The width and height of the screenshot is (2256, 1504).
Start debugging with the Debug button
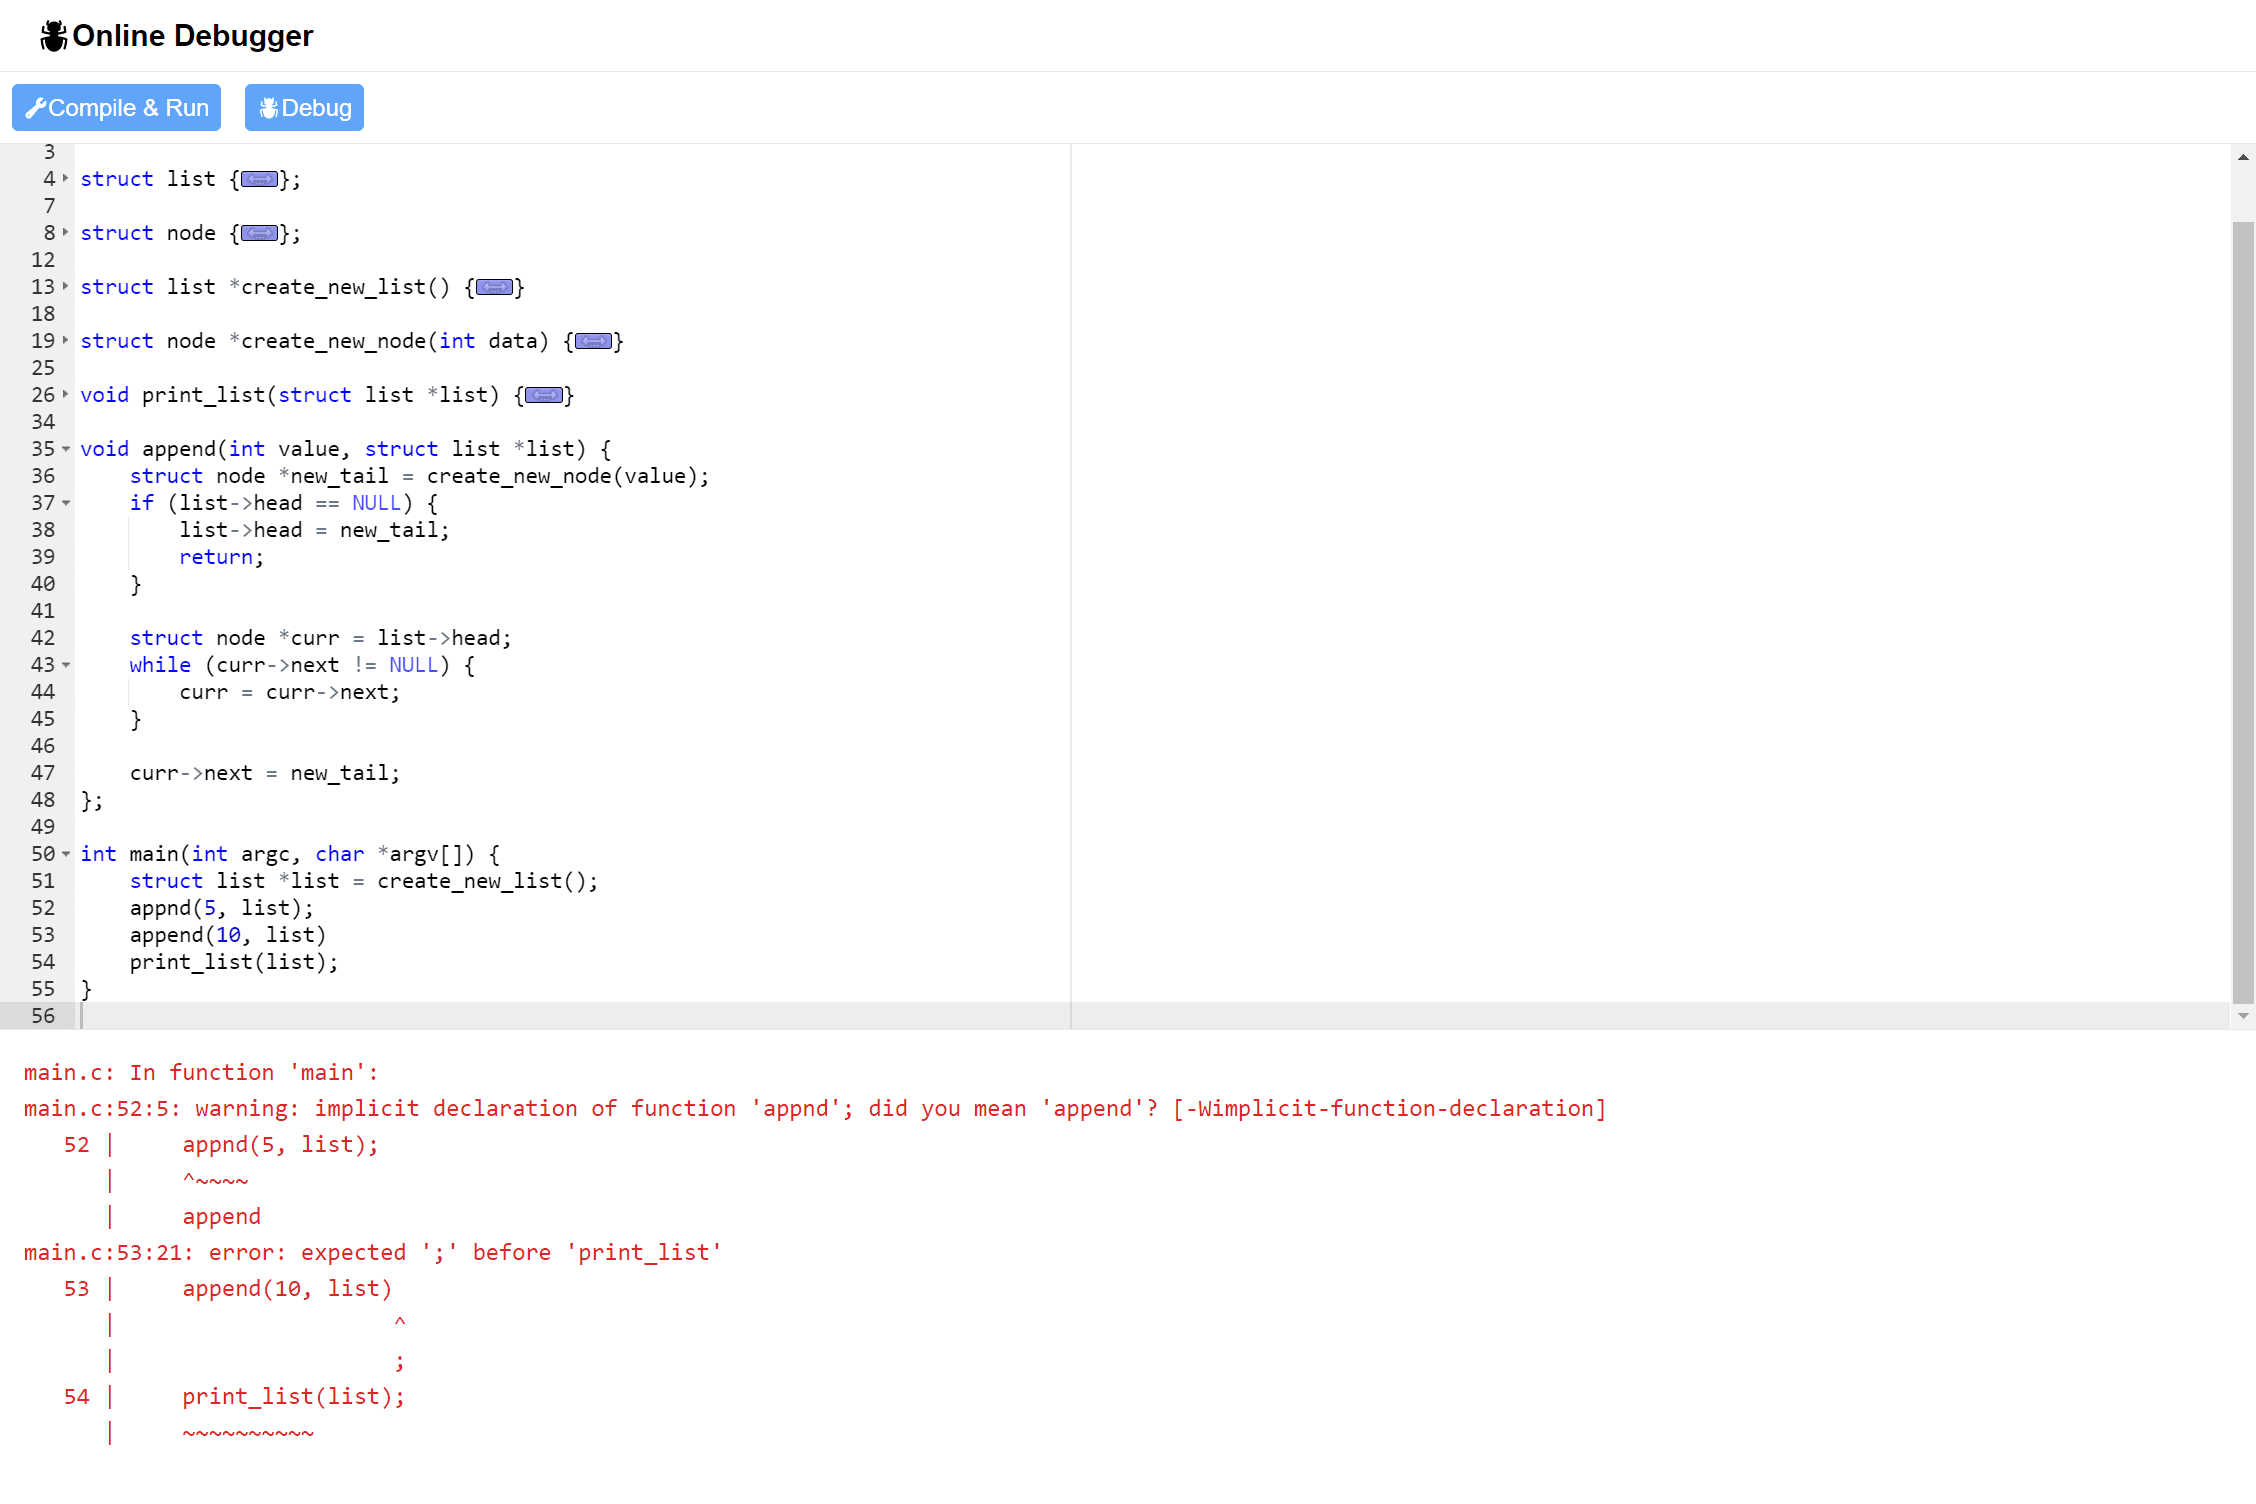click(304, 108)
